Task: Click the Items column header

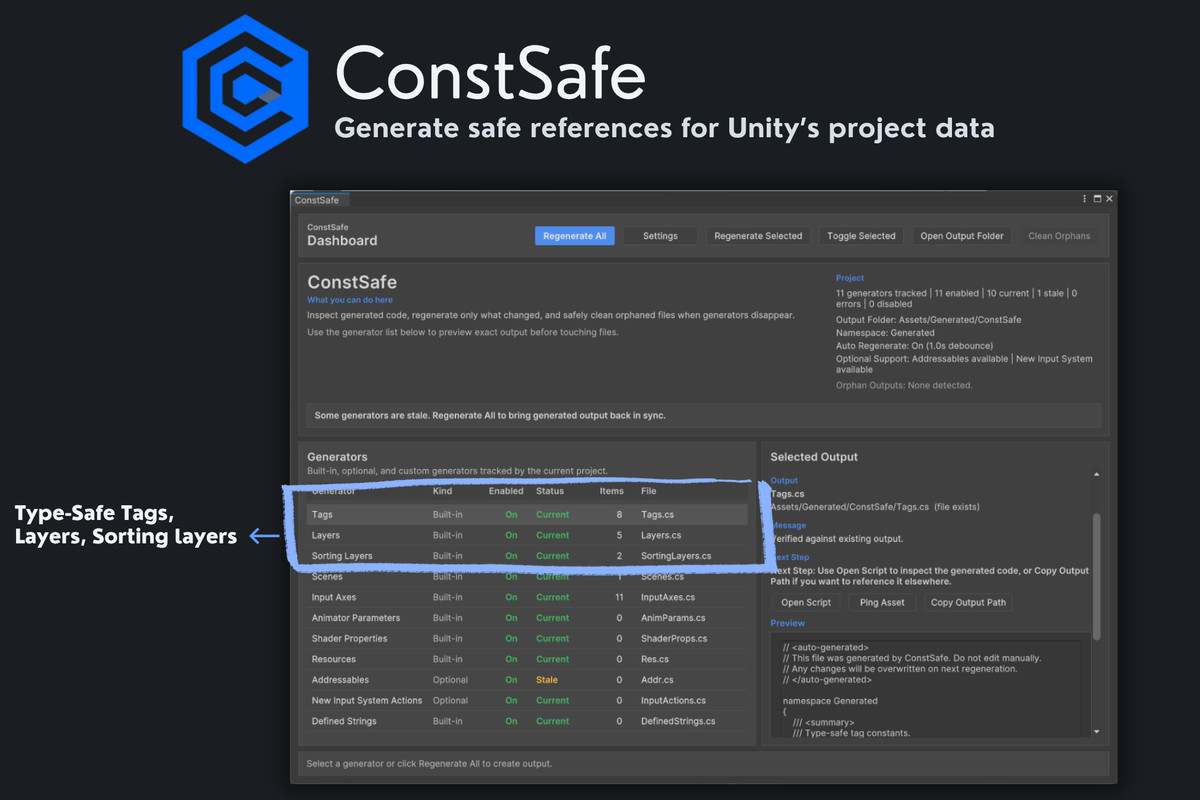Action: click(611, 491)
